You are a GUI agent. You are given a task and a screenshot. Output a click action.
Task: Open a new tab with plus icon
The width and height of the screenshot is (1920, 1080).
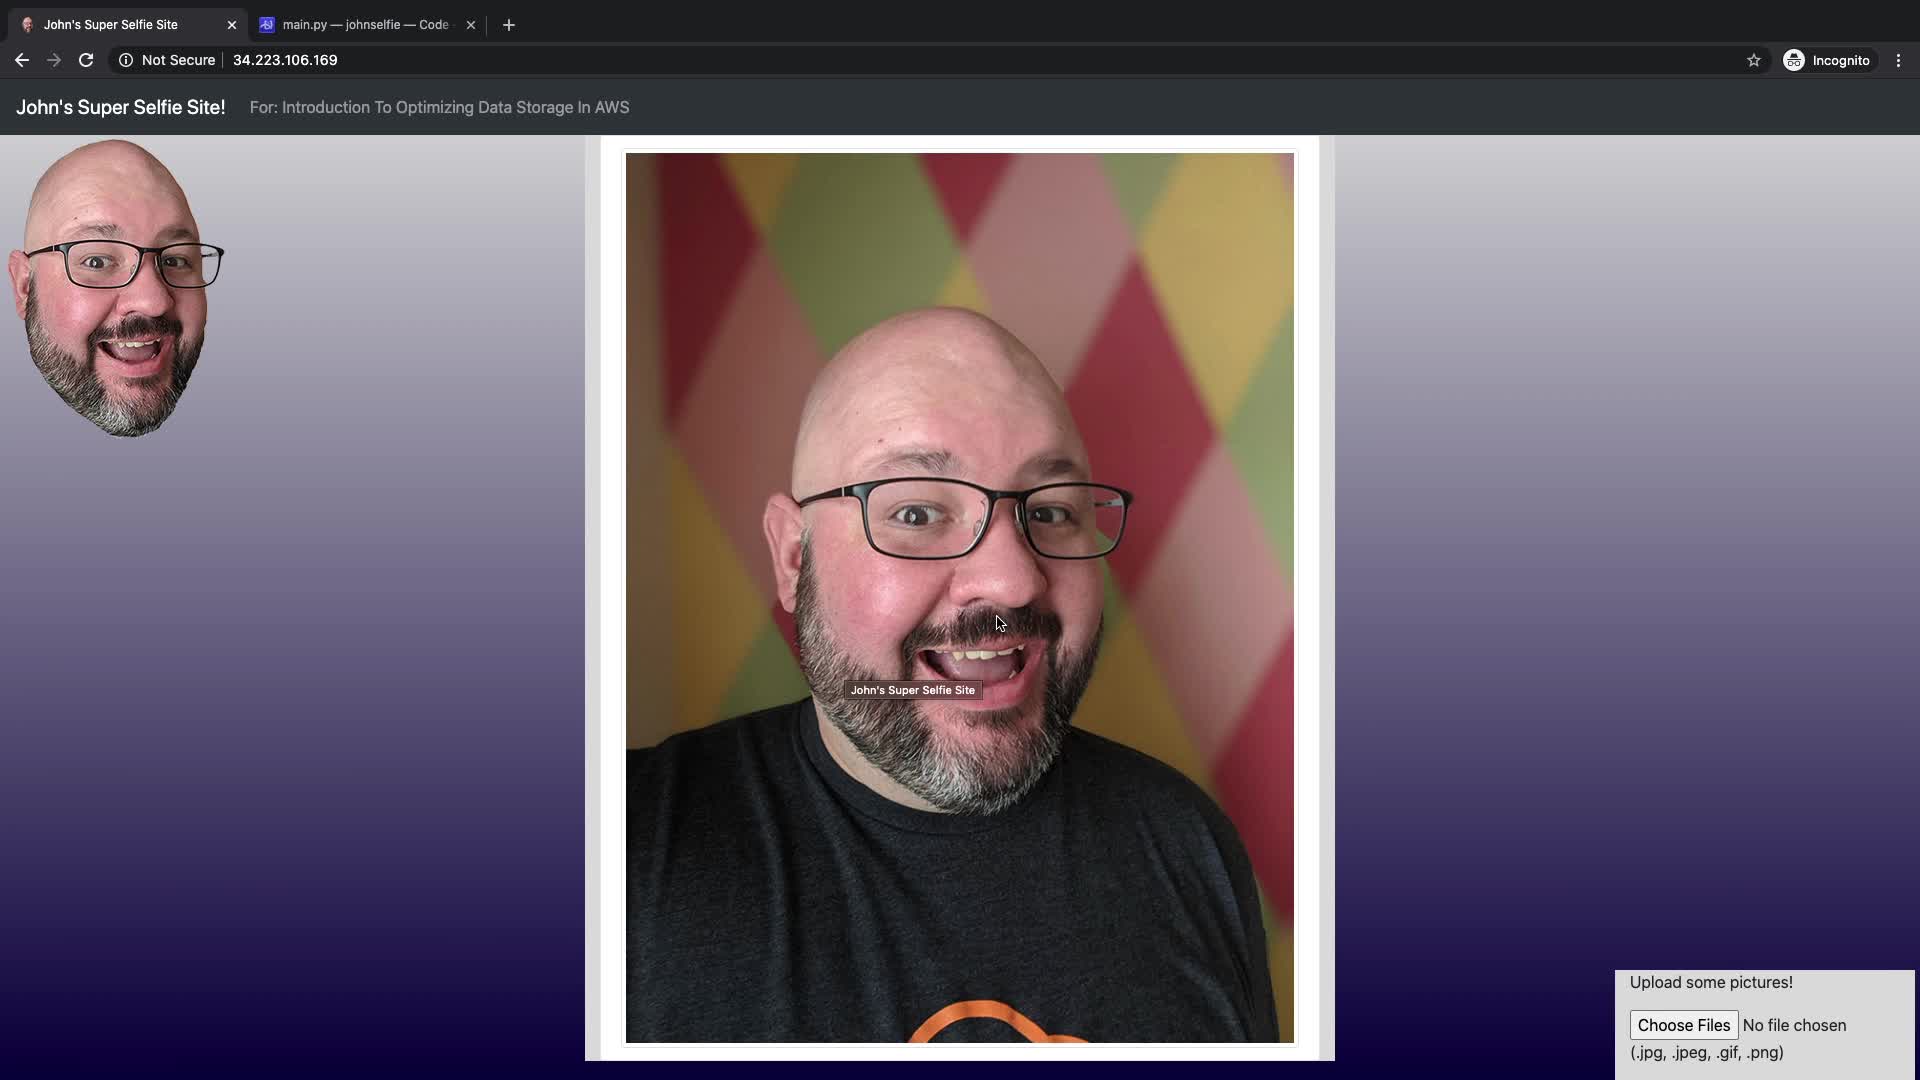(x=508, y=25)
